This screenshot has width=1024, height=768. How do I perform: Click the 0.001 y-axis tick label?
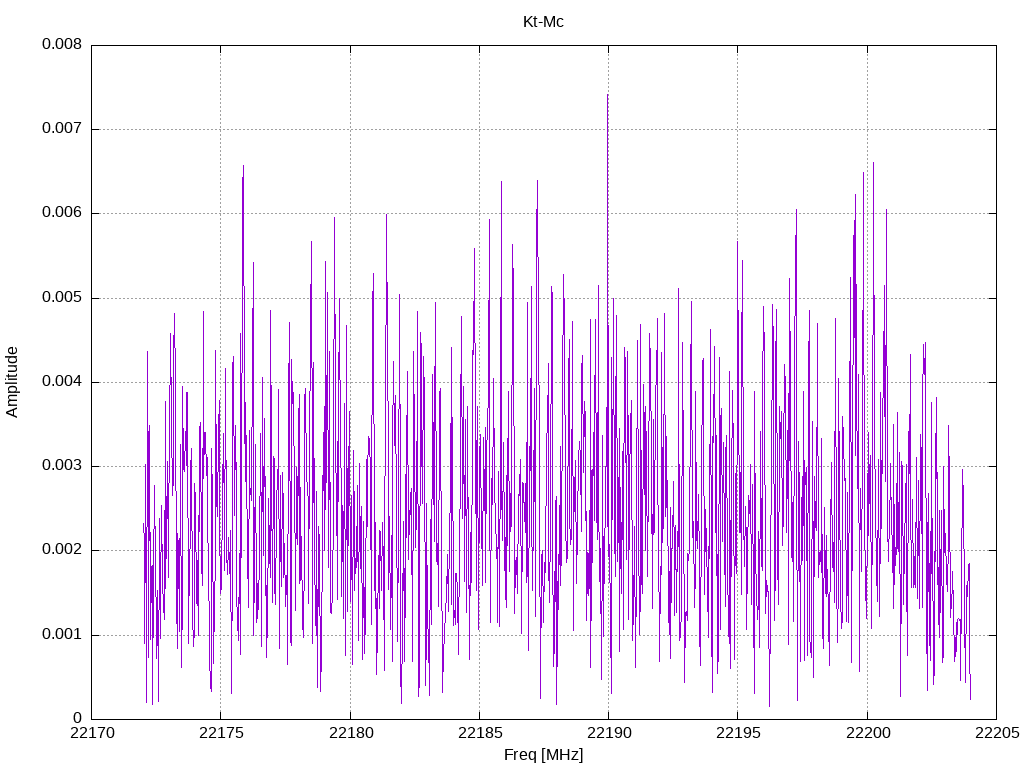click(x=62, y=635)
